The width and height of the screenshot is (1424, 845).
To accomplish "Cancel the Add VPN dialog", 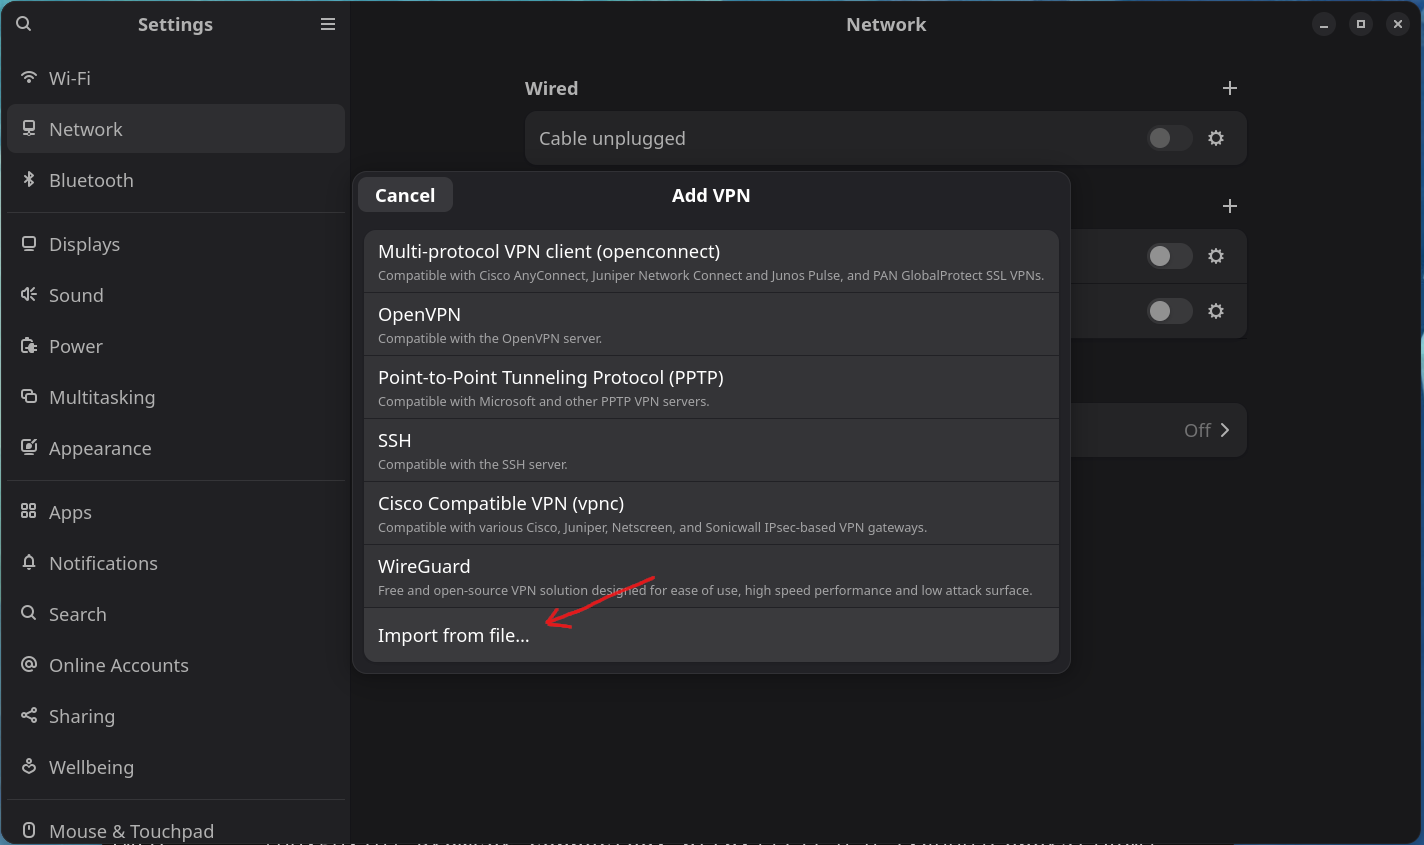I will [x=405, y=195].
